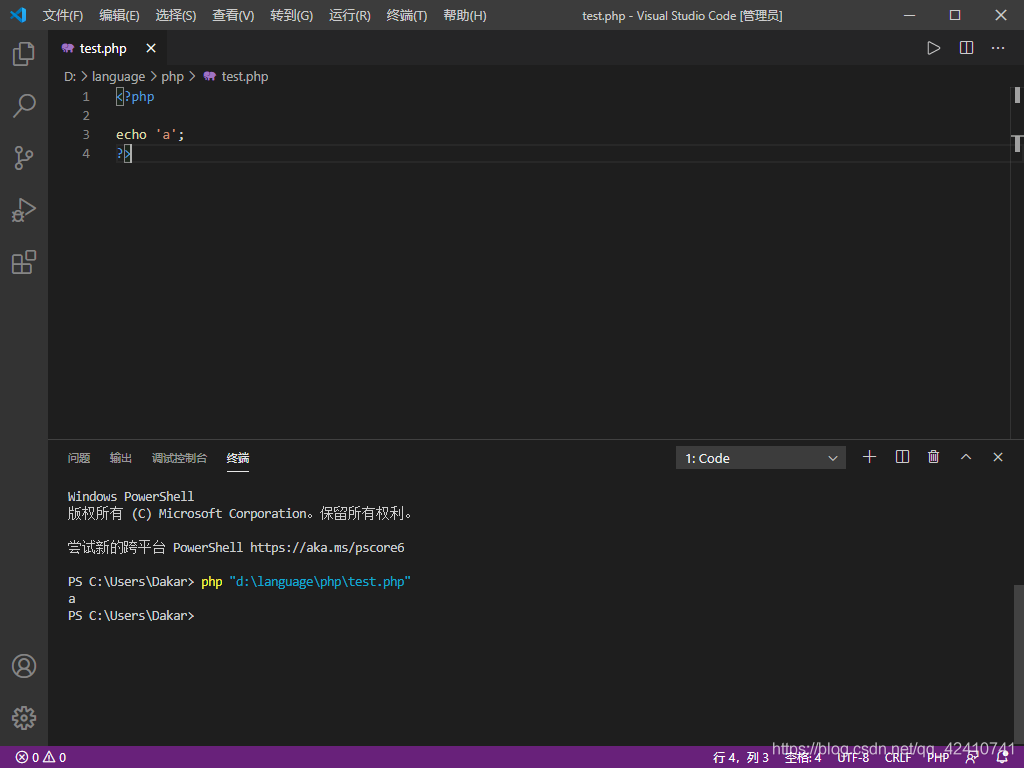The width and height of the screenshot is (1024, 768).
Task: Open the 查看(V) menu
Action: pos(233,15)
